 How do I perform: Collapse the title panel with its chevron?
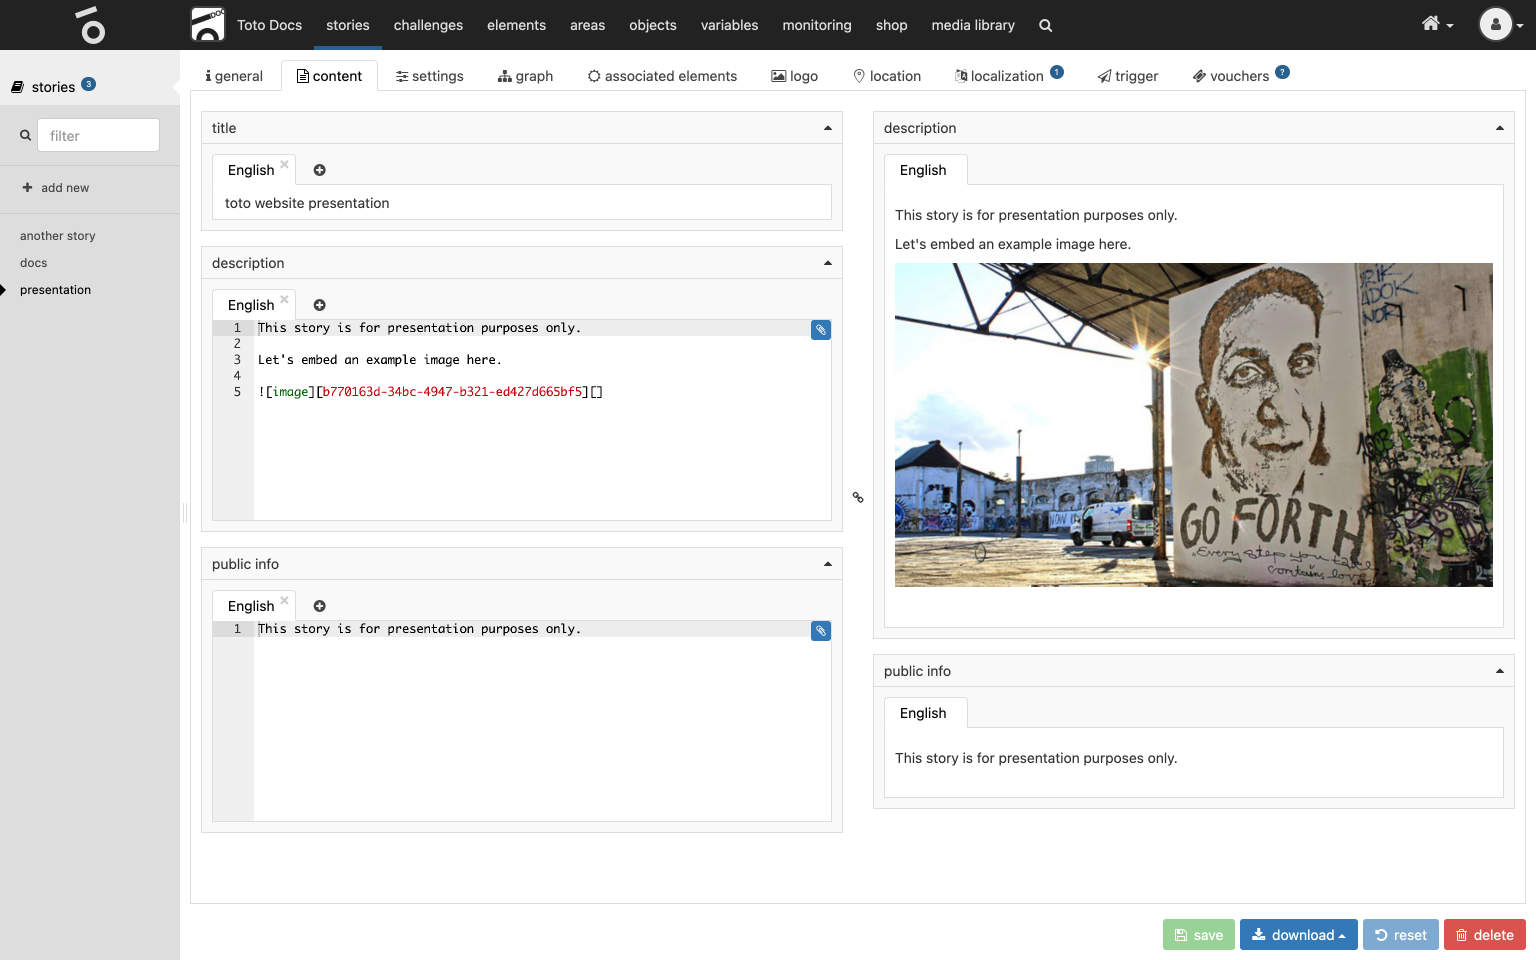point(827,128)
